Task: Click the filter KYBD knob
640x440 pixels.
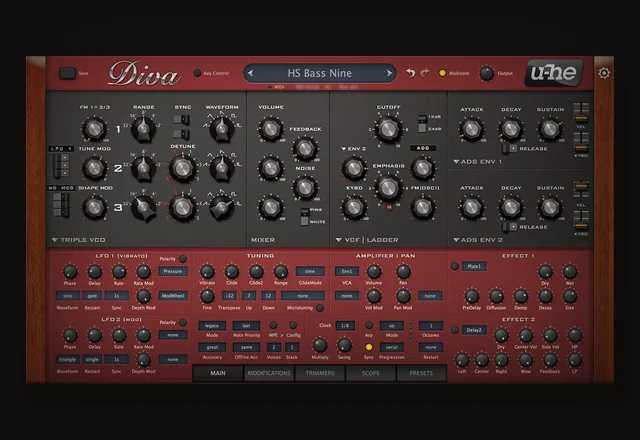Action: tap(354, 207)
